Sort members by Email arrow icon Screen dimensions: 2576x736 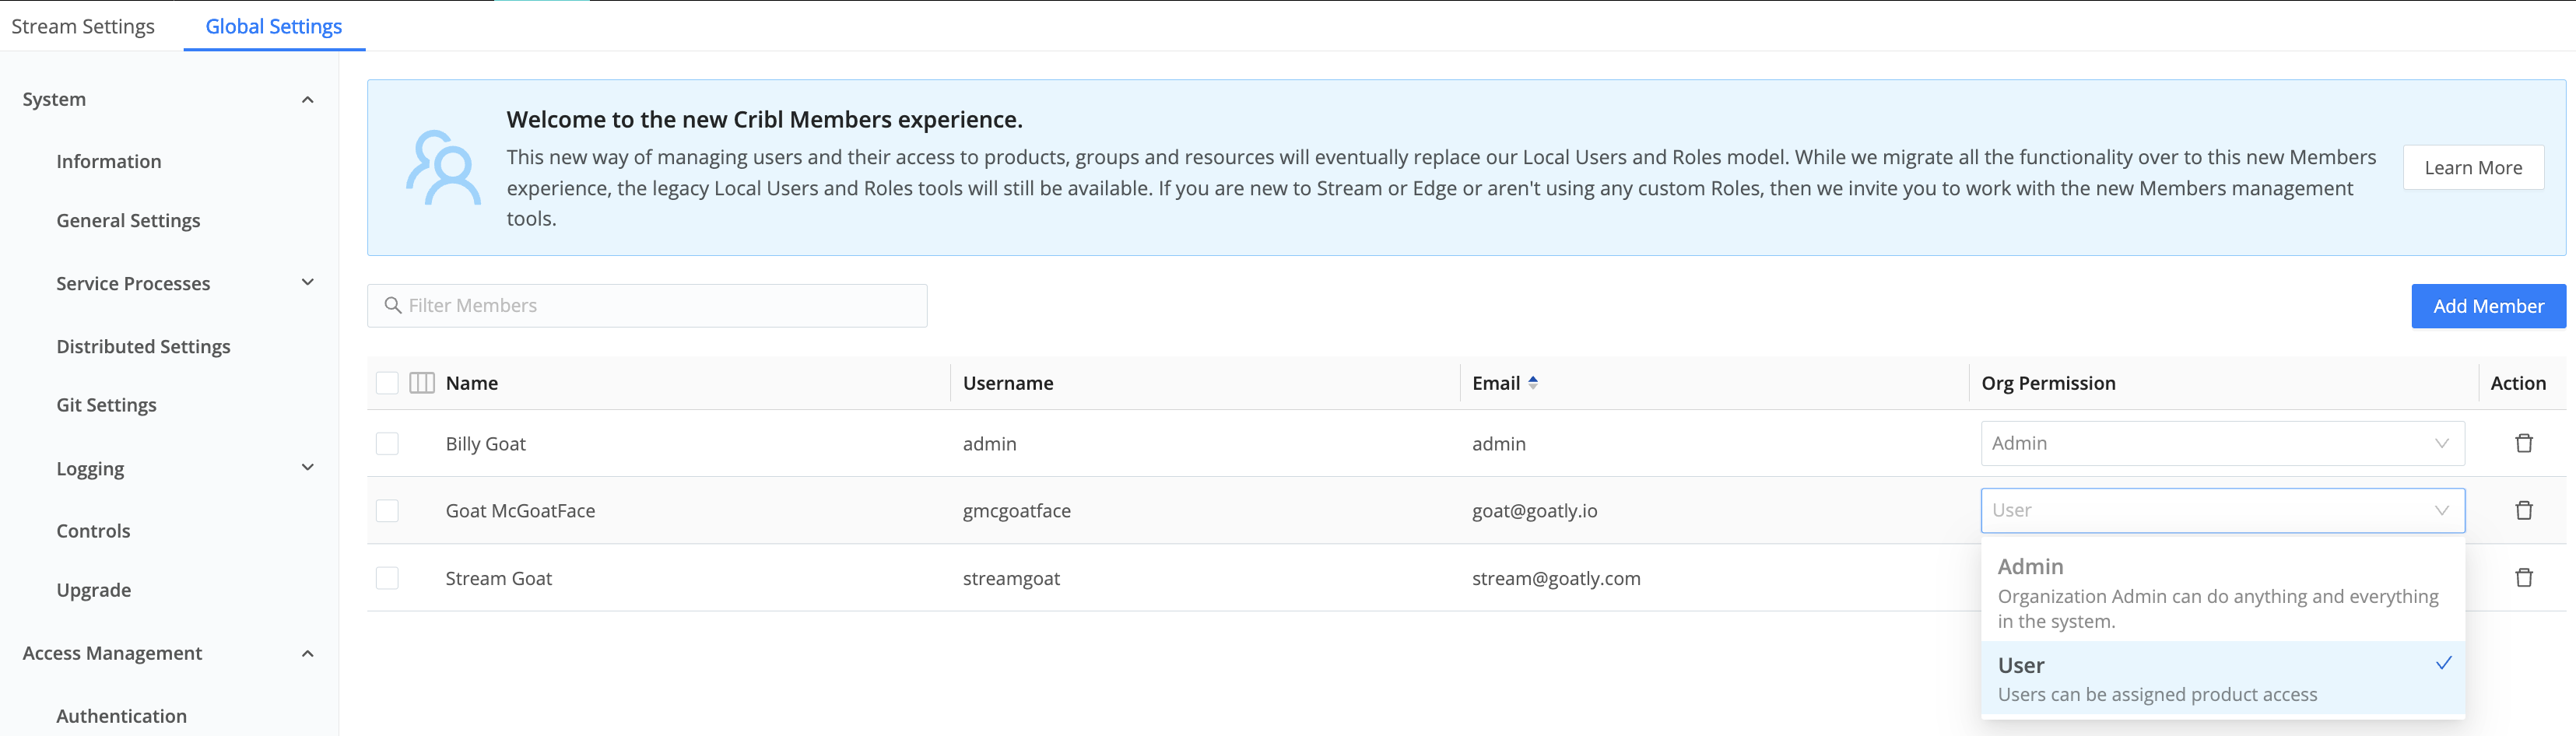pos(1533,383)
